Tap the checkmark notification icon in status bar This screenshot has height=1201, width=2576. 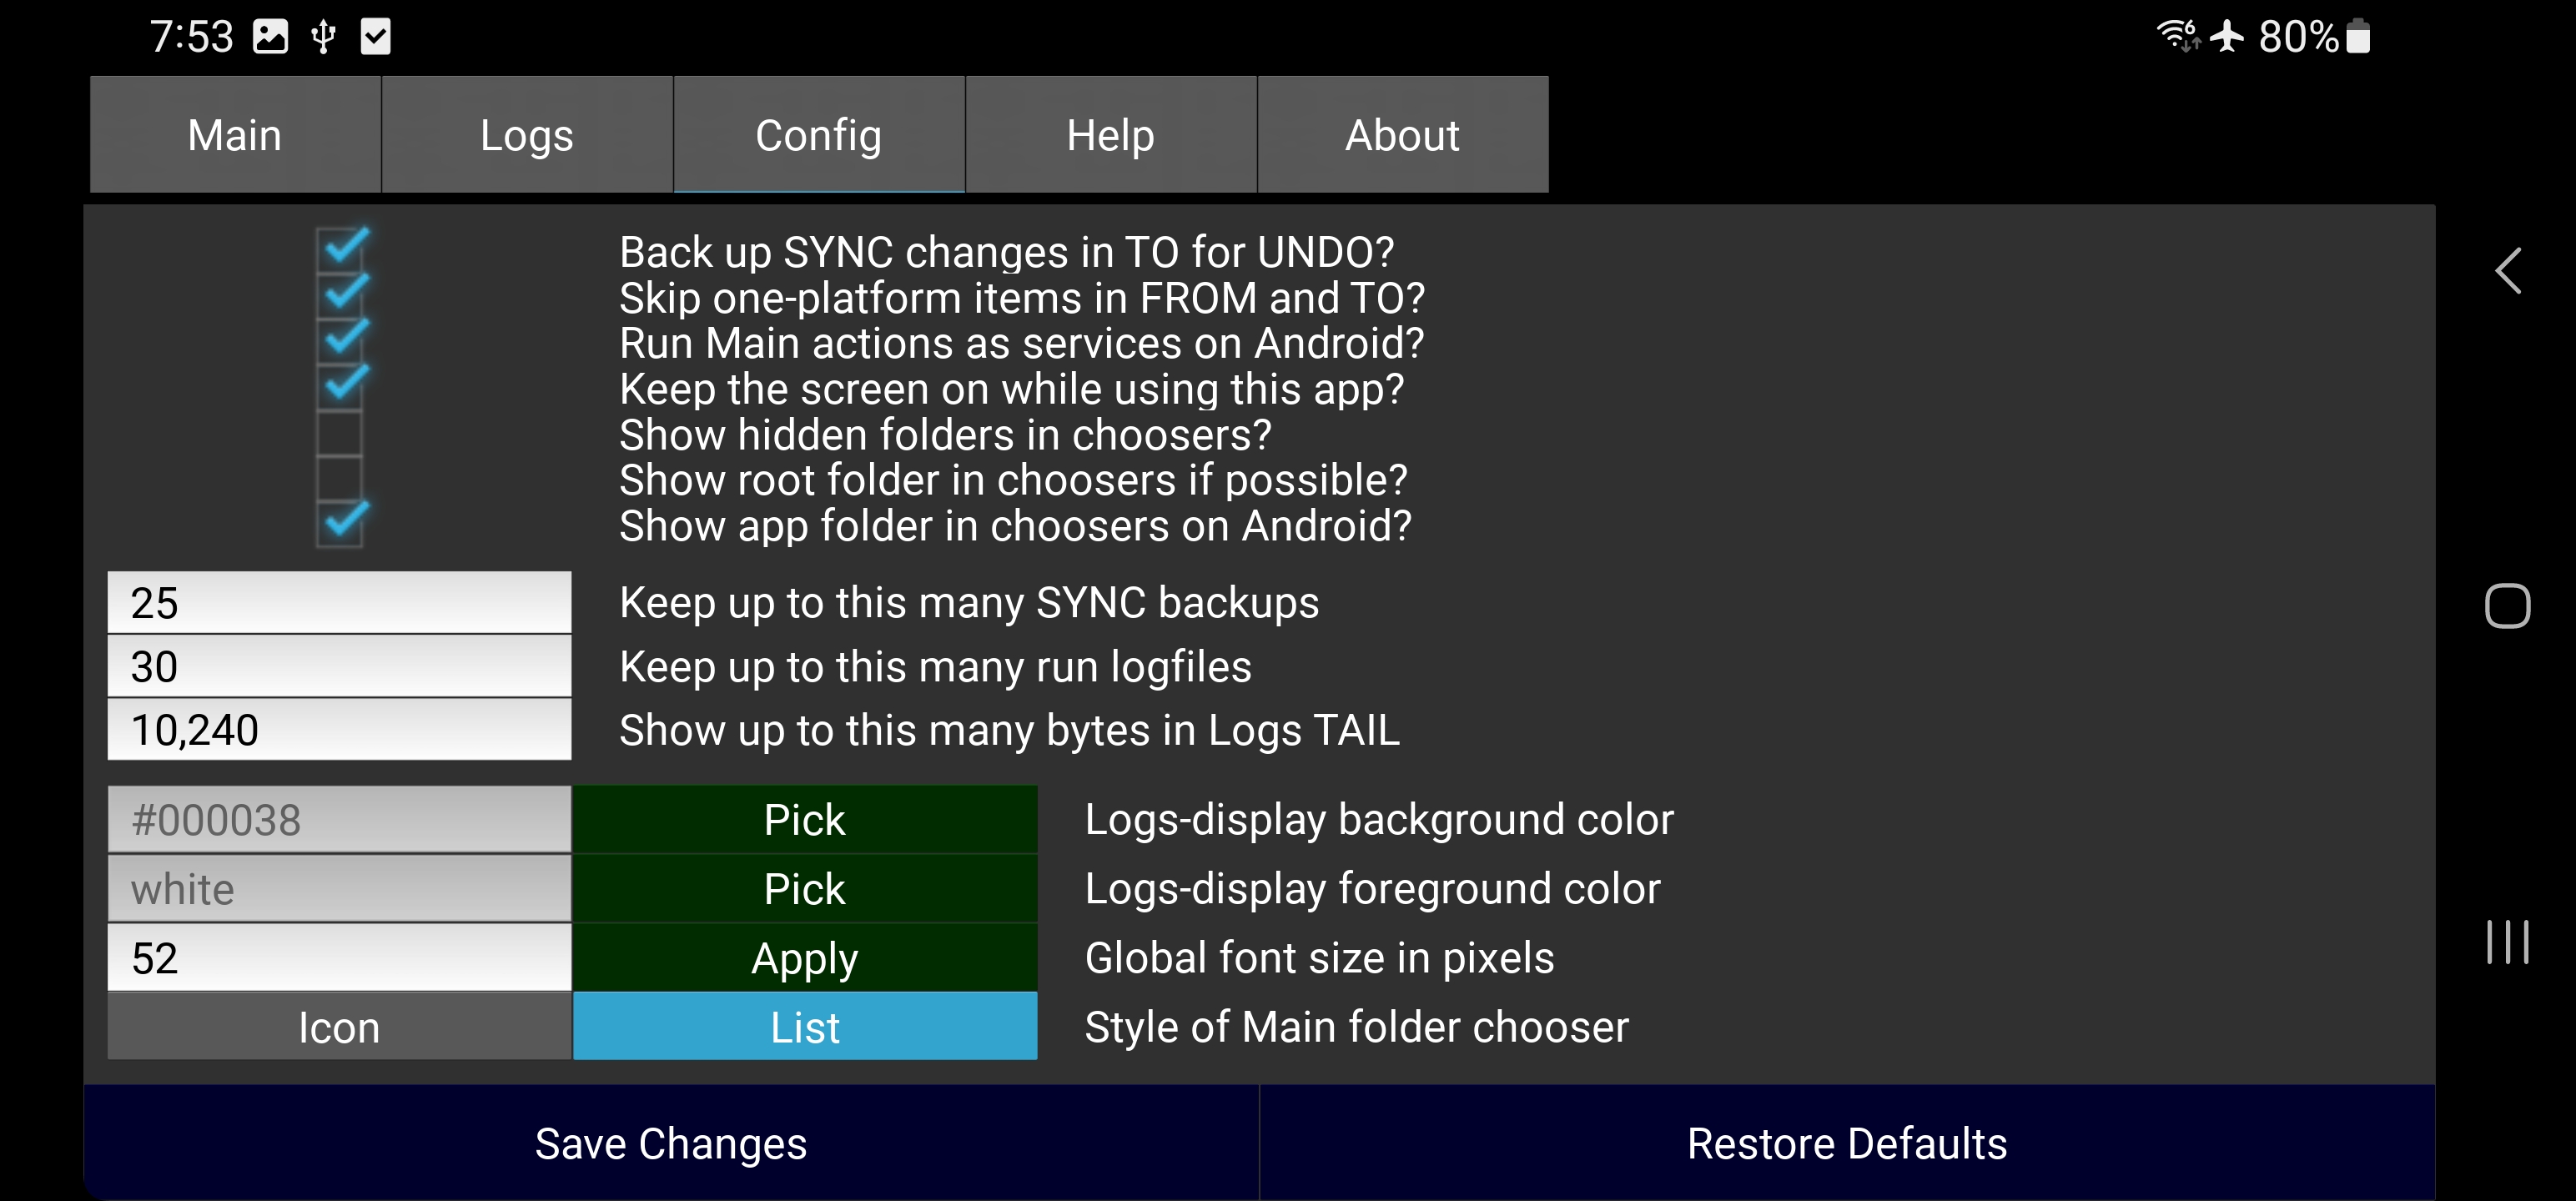[x=375, y=37]
